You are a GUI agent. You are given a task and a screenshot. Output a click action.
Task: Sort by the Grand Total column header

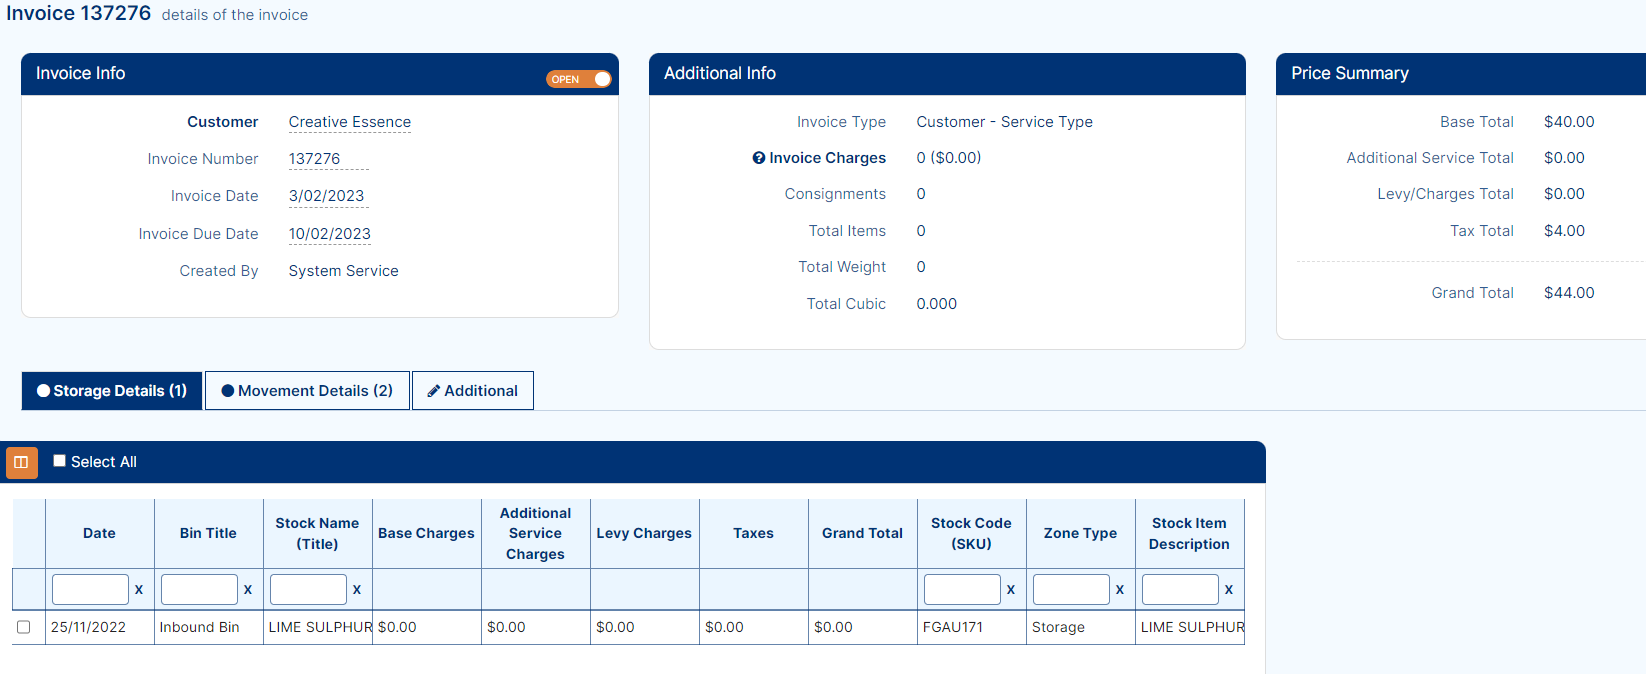pyautogui.click(x=863, y=534)
